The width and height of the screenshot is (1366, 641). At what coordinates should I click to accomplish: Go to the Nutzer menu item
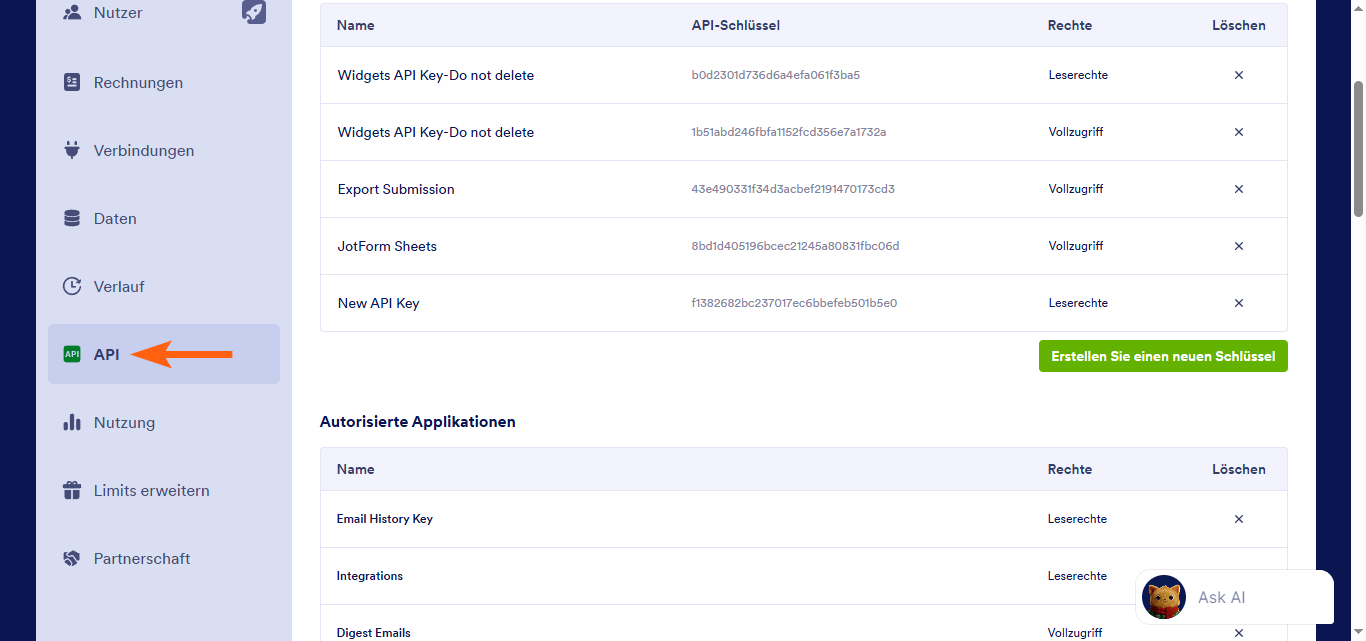coord(118,13)
